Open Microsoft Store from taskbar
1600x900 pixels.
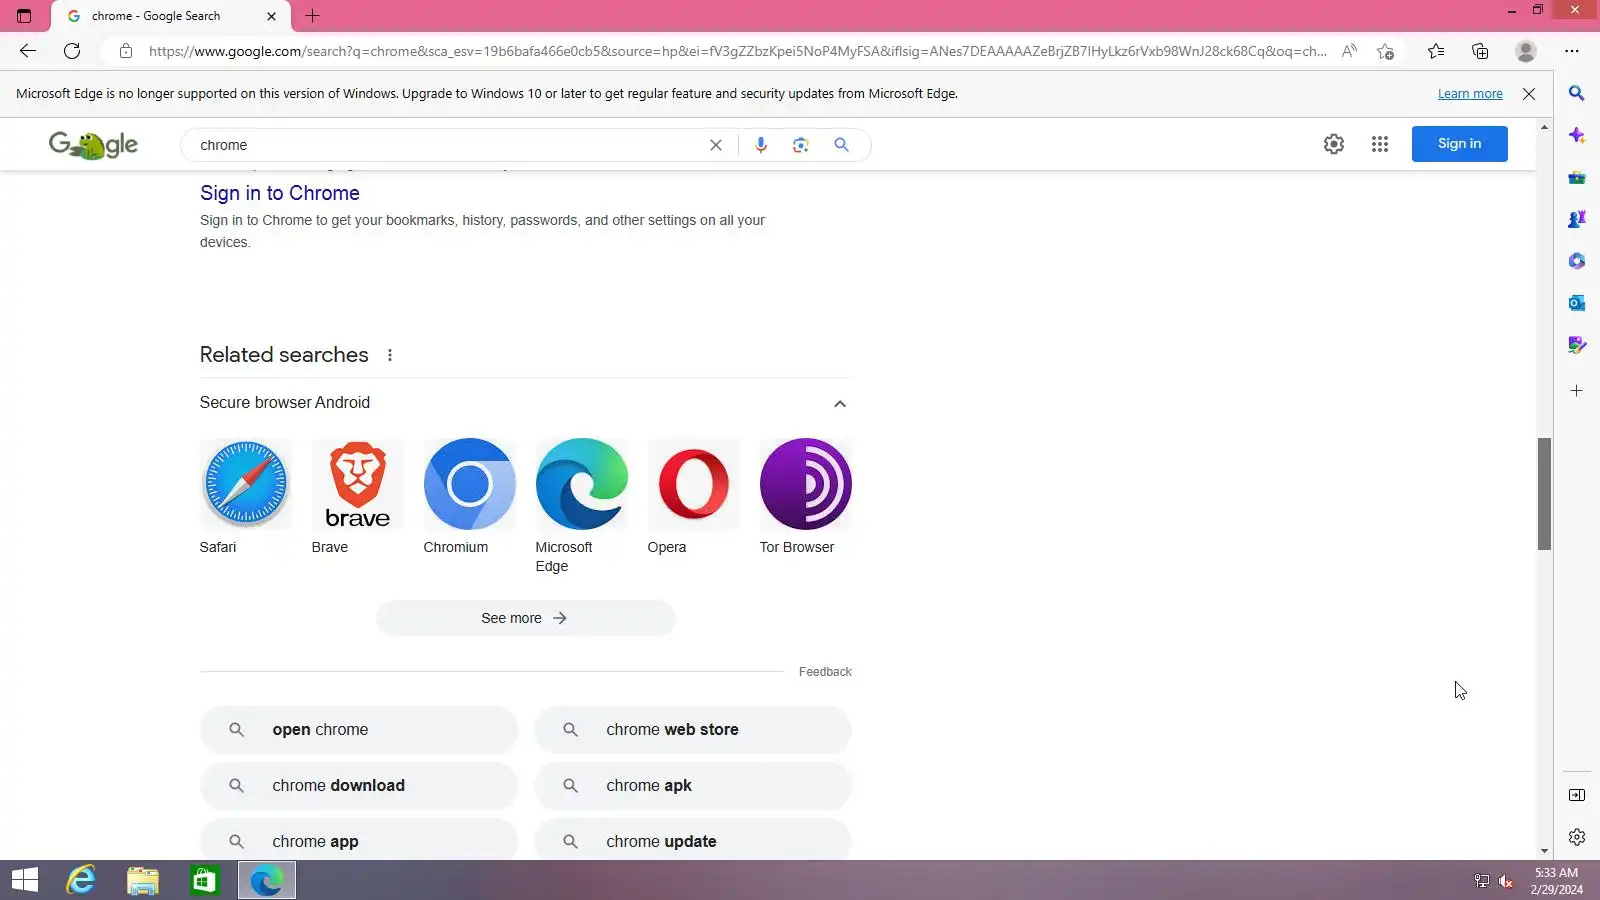[205, 880]
